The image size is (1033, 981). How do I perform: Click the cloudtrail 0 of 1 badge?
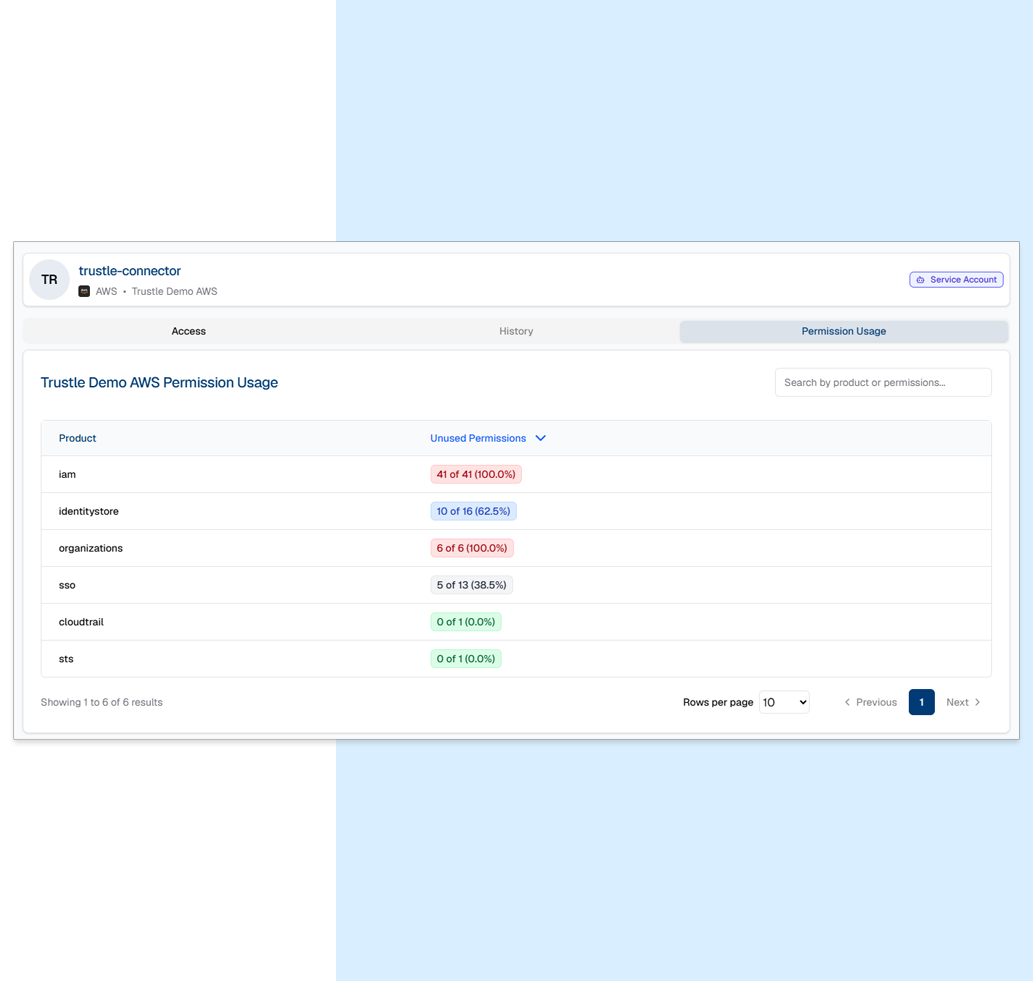pos(466,622)
